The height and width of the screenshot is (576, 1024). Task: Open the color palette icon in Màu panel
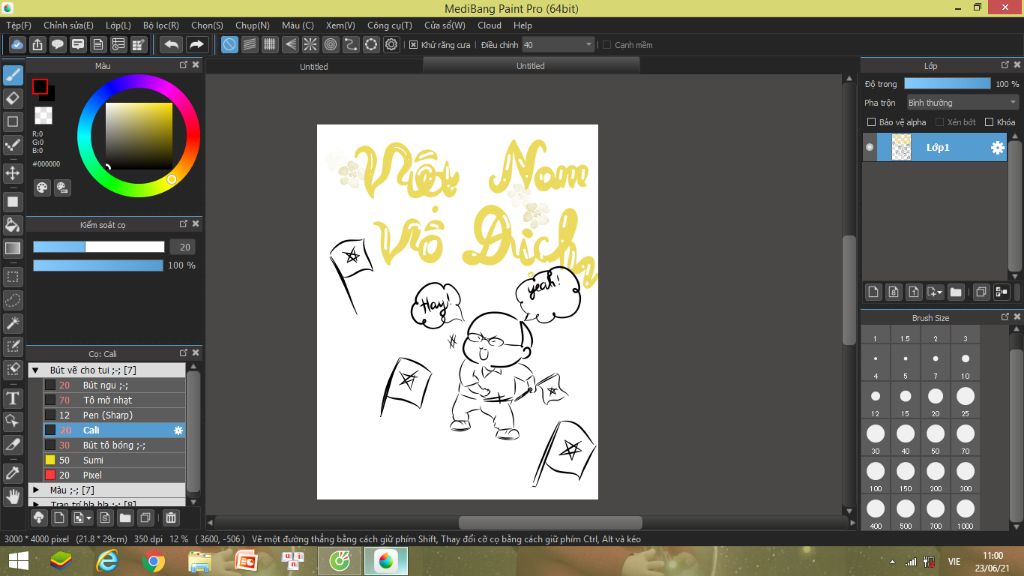[x=42, y=188]
